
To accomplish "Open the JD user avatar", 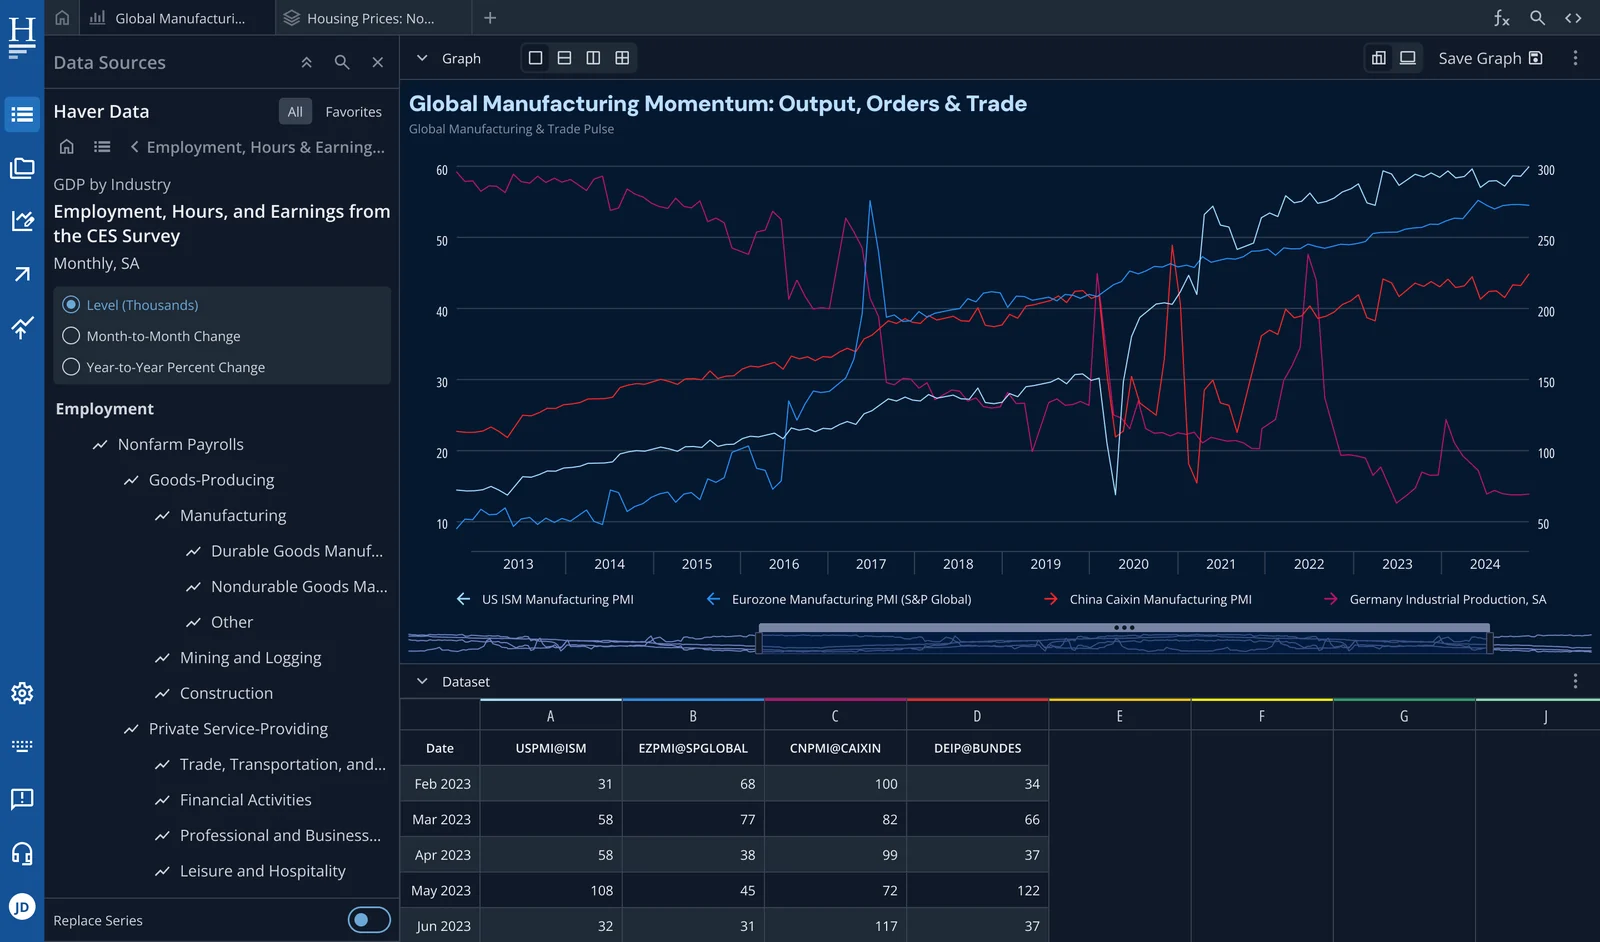I will pyautogui.click(x=22, y=907).
